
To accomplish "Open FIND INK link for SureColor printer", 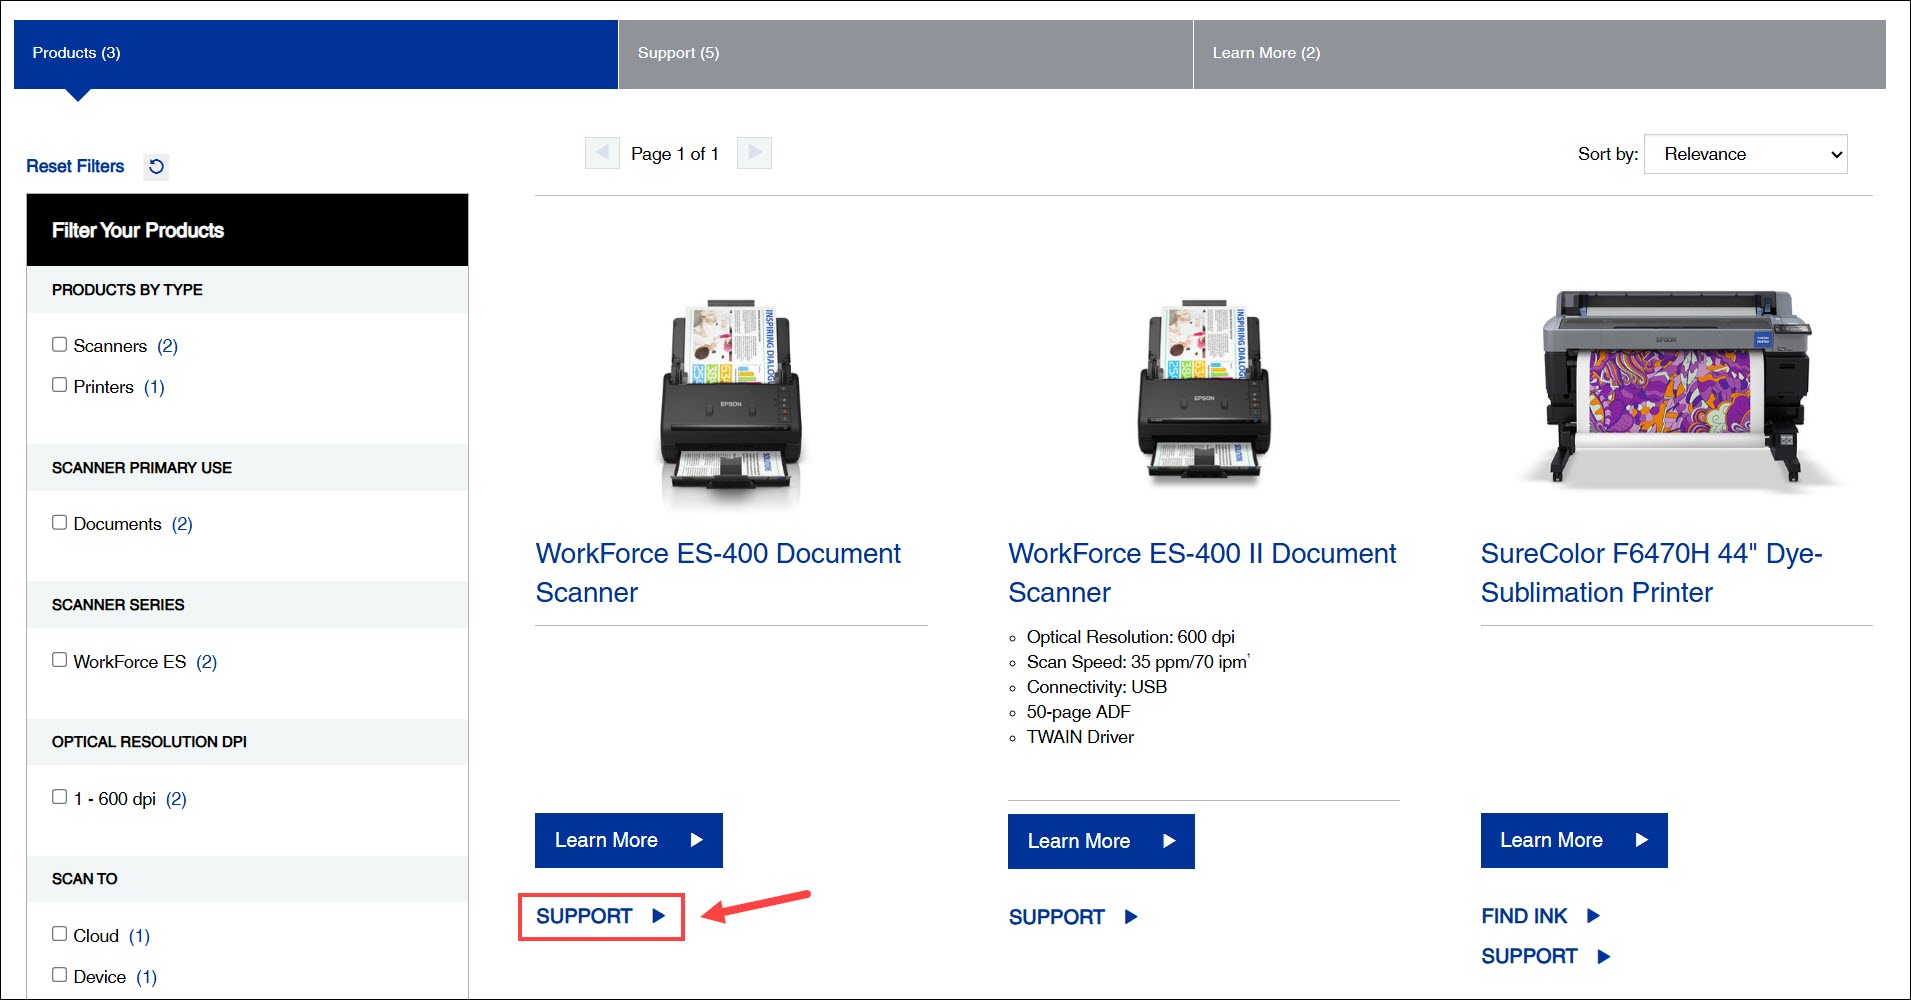I will pos(1541,916).
